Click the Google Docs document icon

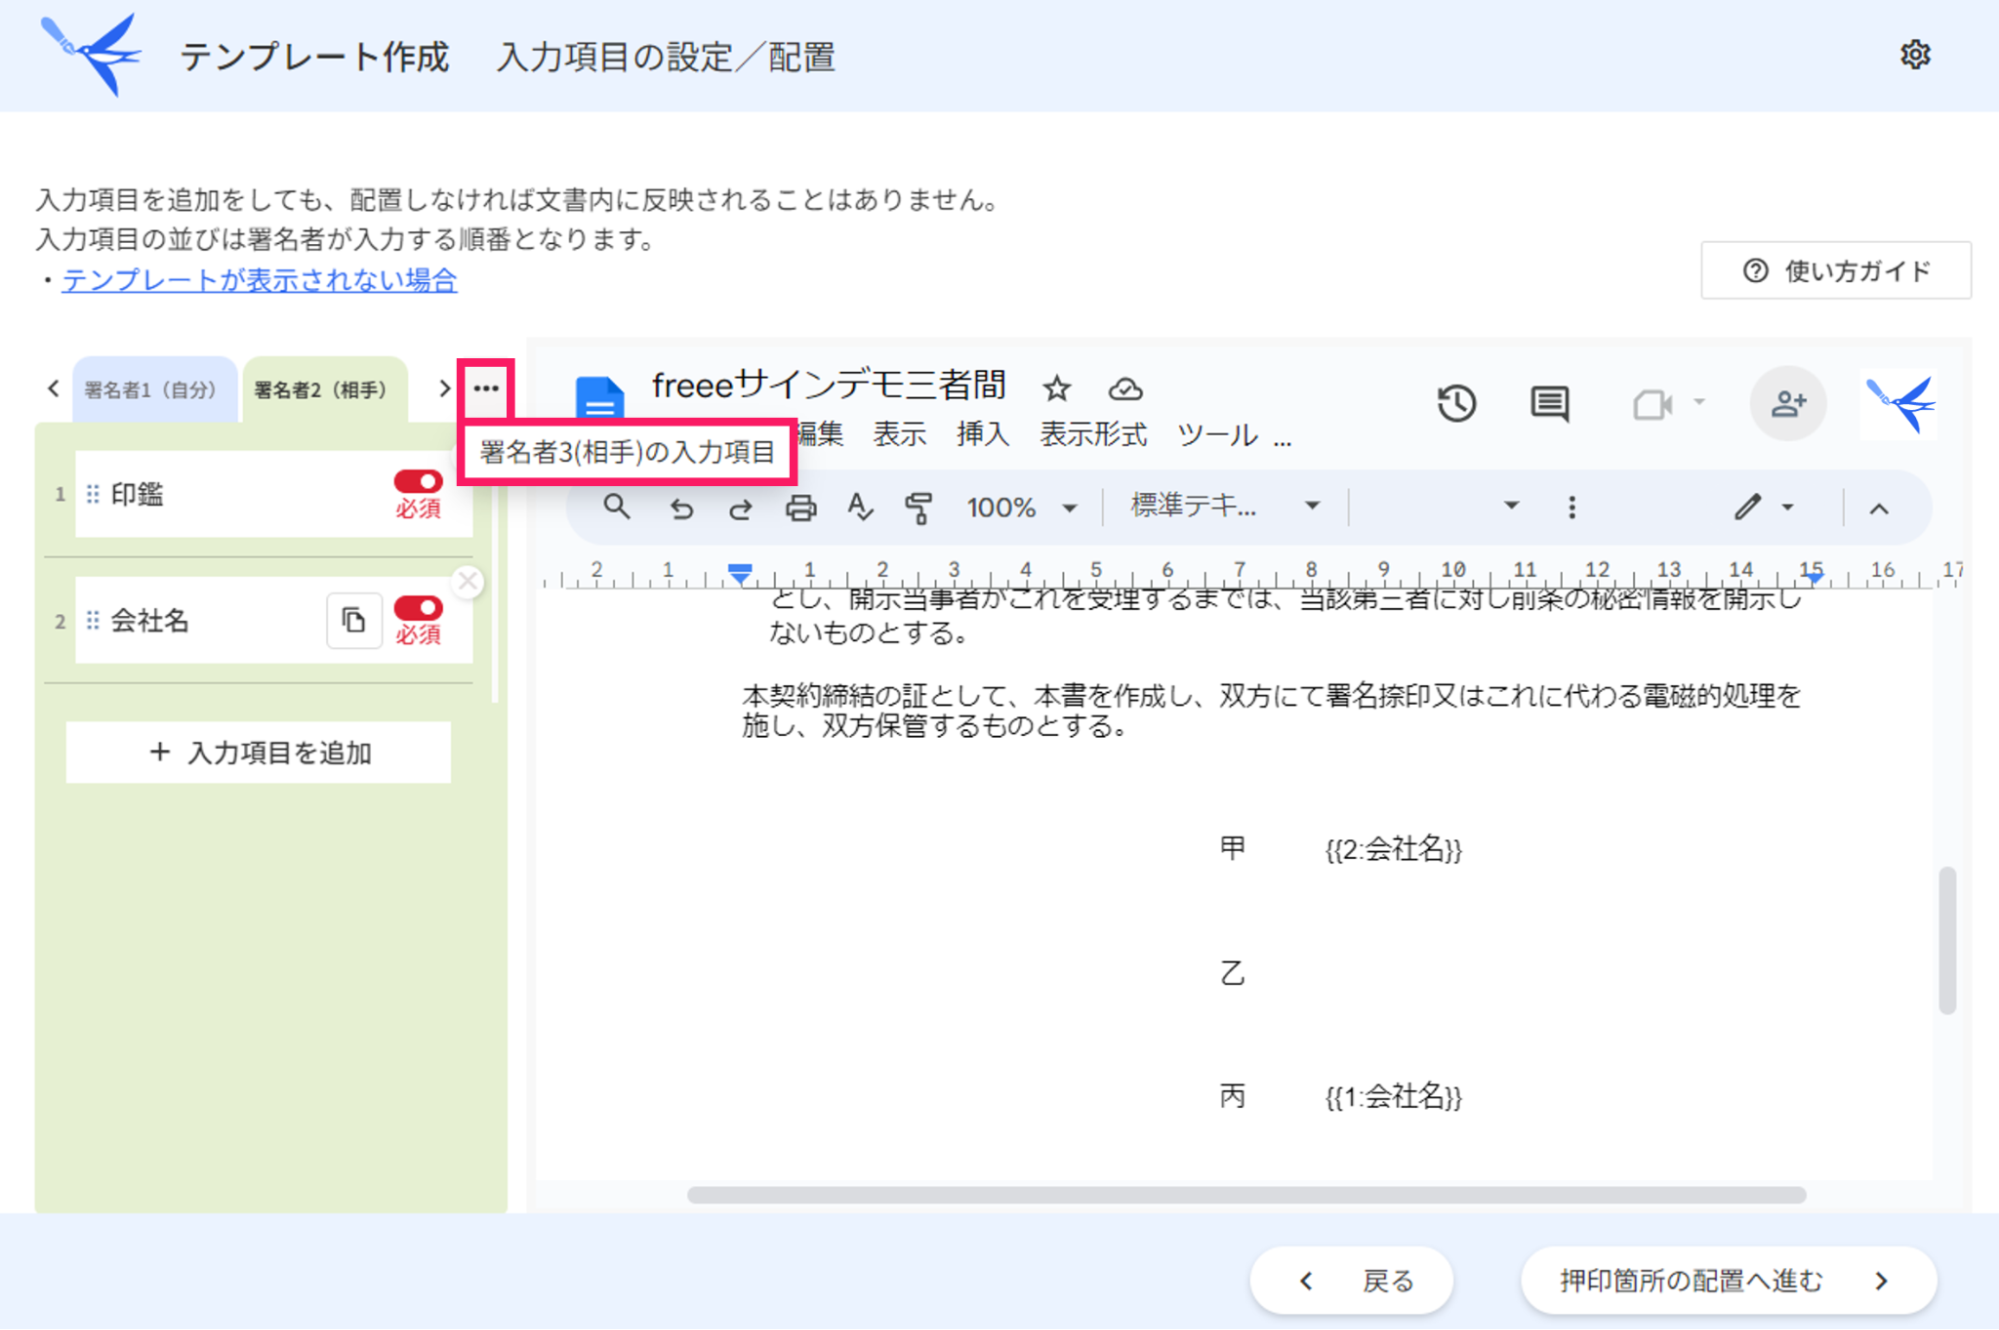[x=599, y=398]
